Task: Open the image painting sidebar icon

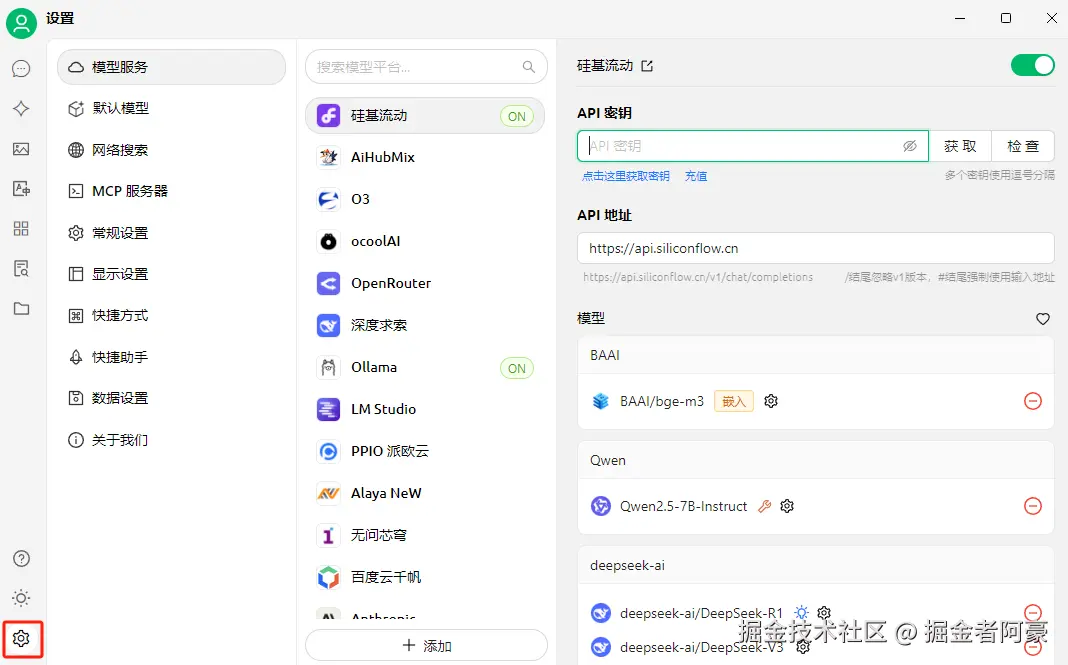Action: pos(21,149)
